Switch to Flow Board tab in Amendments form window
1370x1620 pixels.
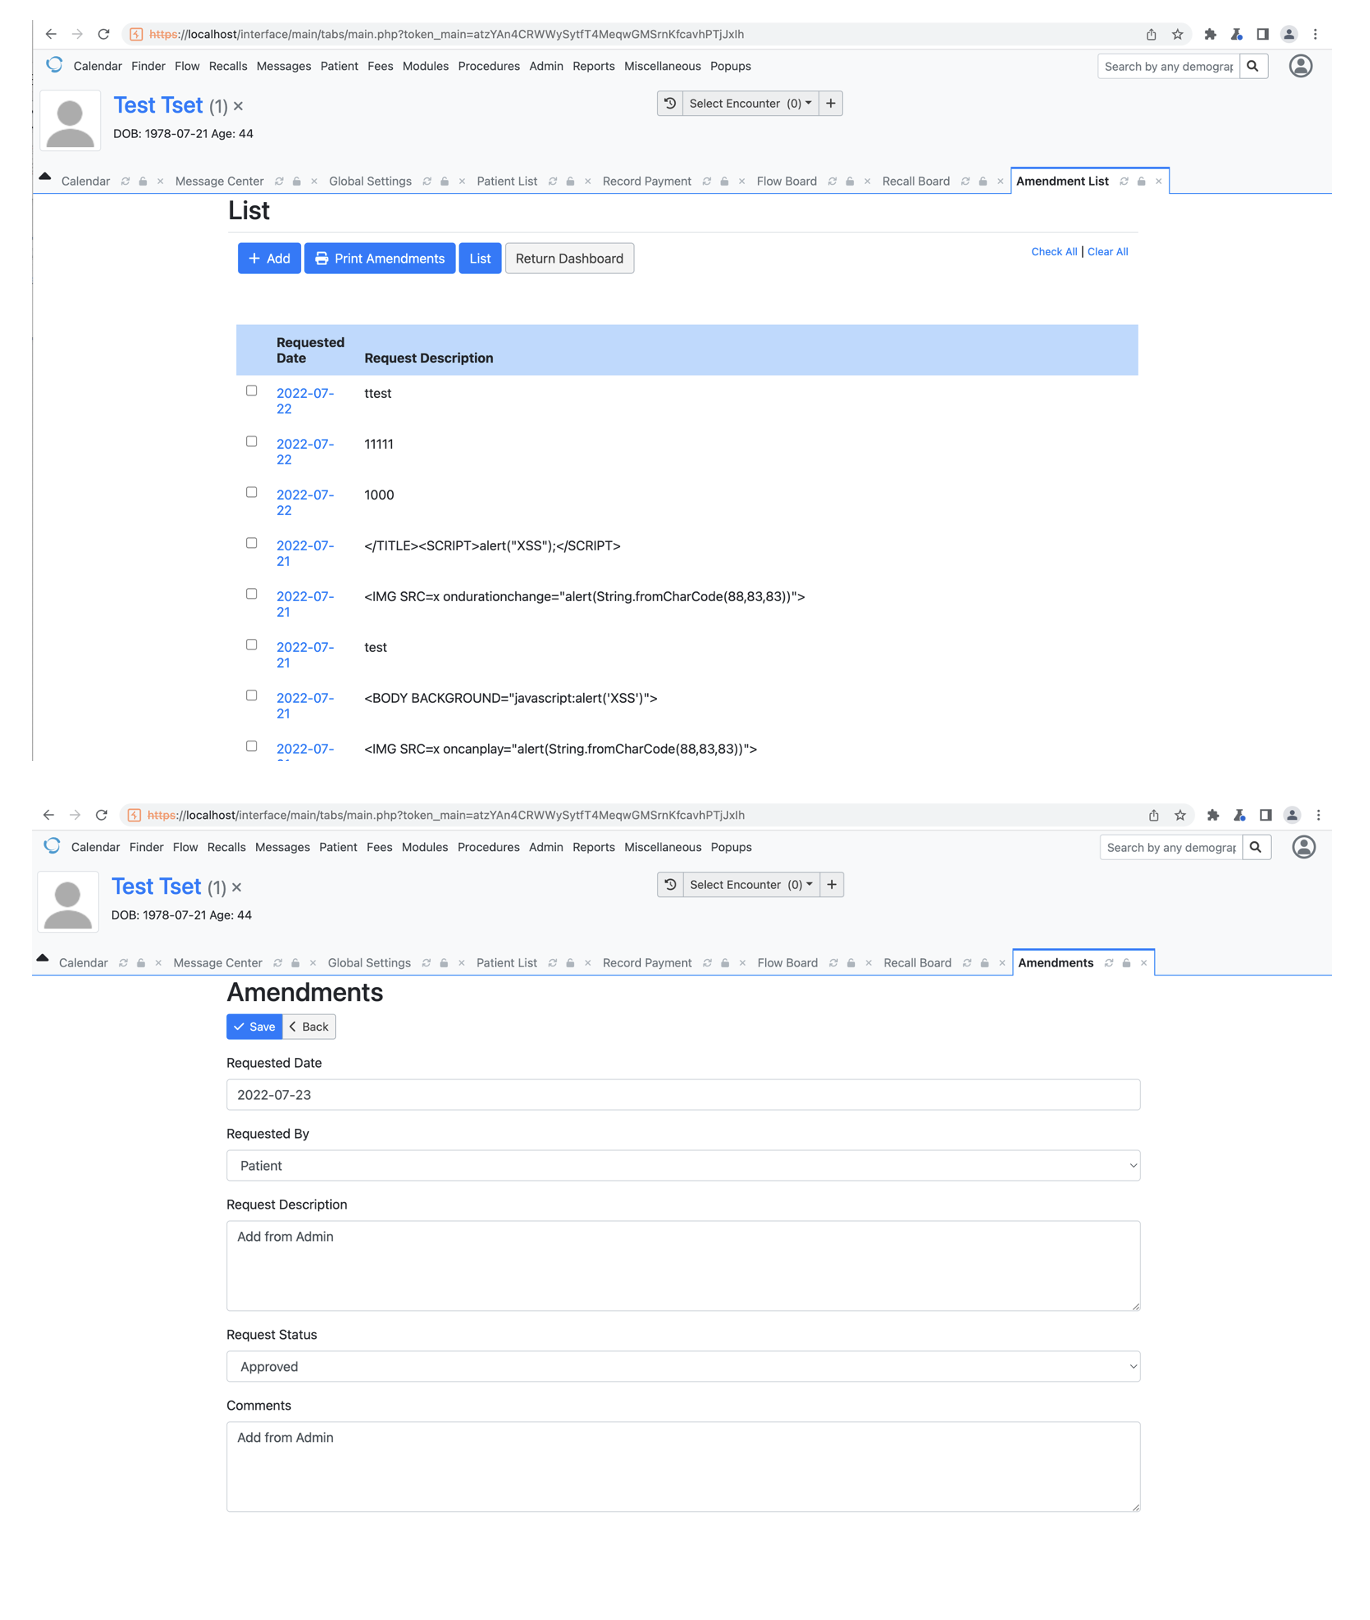point(787,963)
